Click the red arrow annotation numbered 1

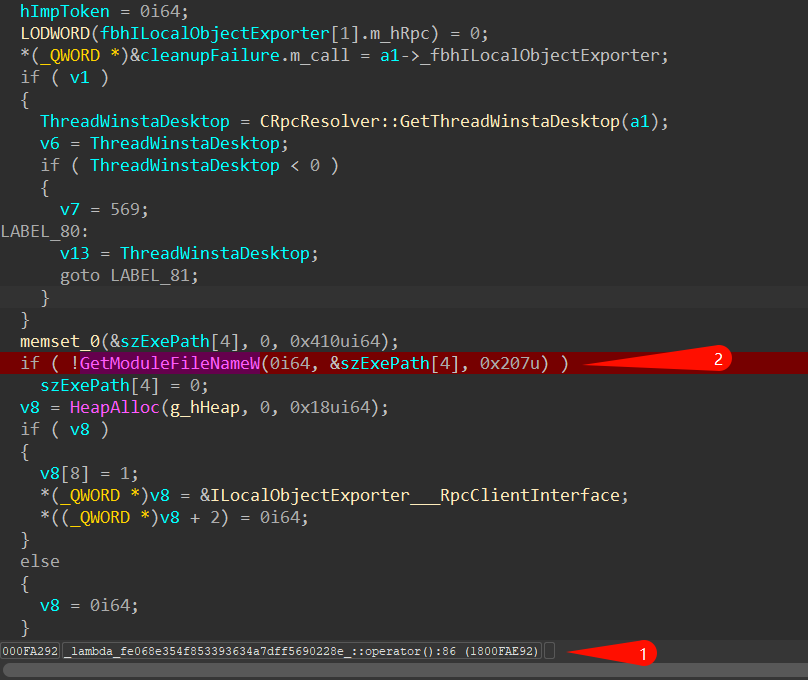[x=610, y=652]
